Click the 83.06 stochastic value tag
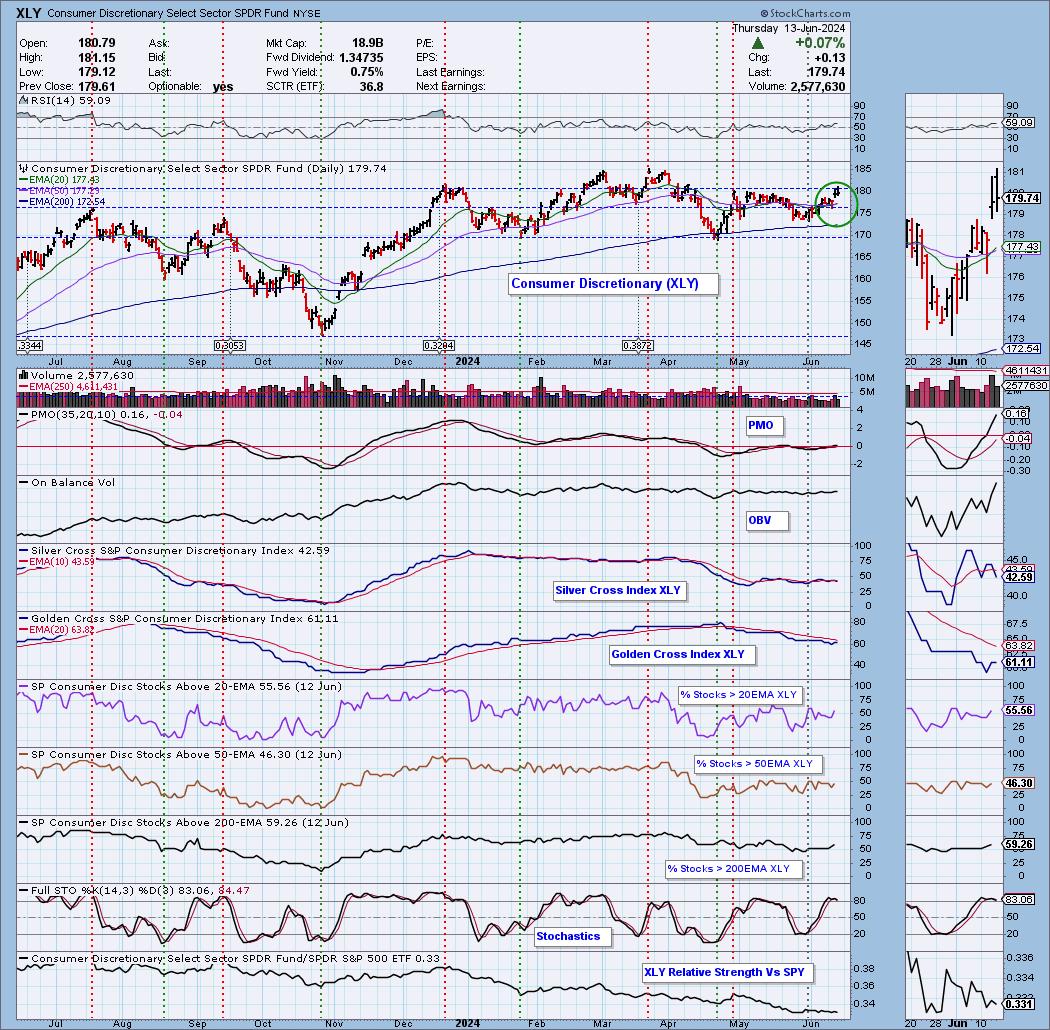 coord(1019,899)
